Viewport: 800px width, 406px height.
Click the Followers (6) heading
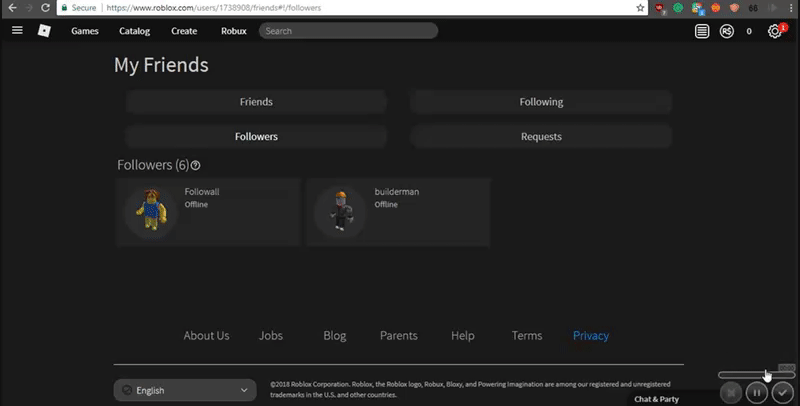pyautogui.click(x=153, y=165)
